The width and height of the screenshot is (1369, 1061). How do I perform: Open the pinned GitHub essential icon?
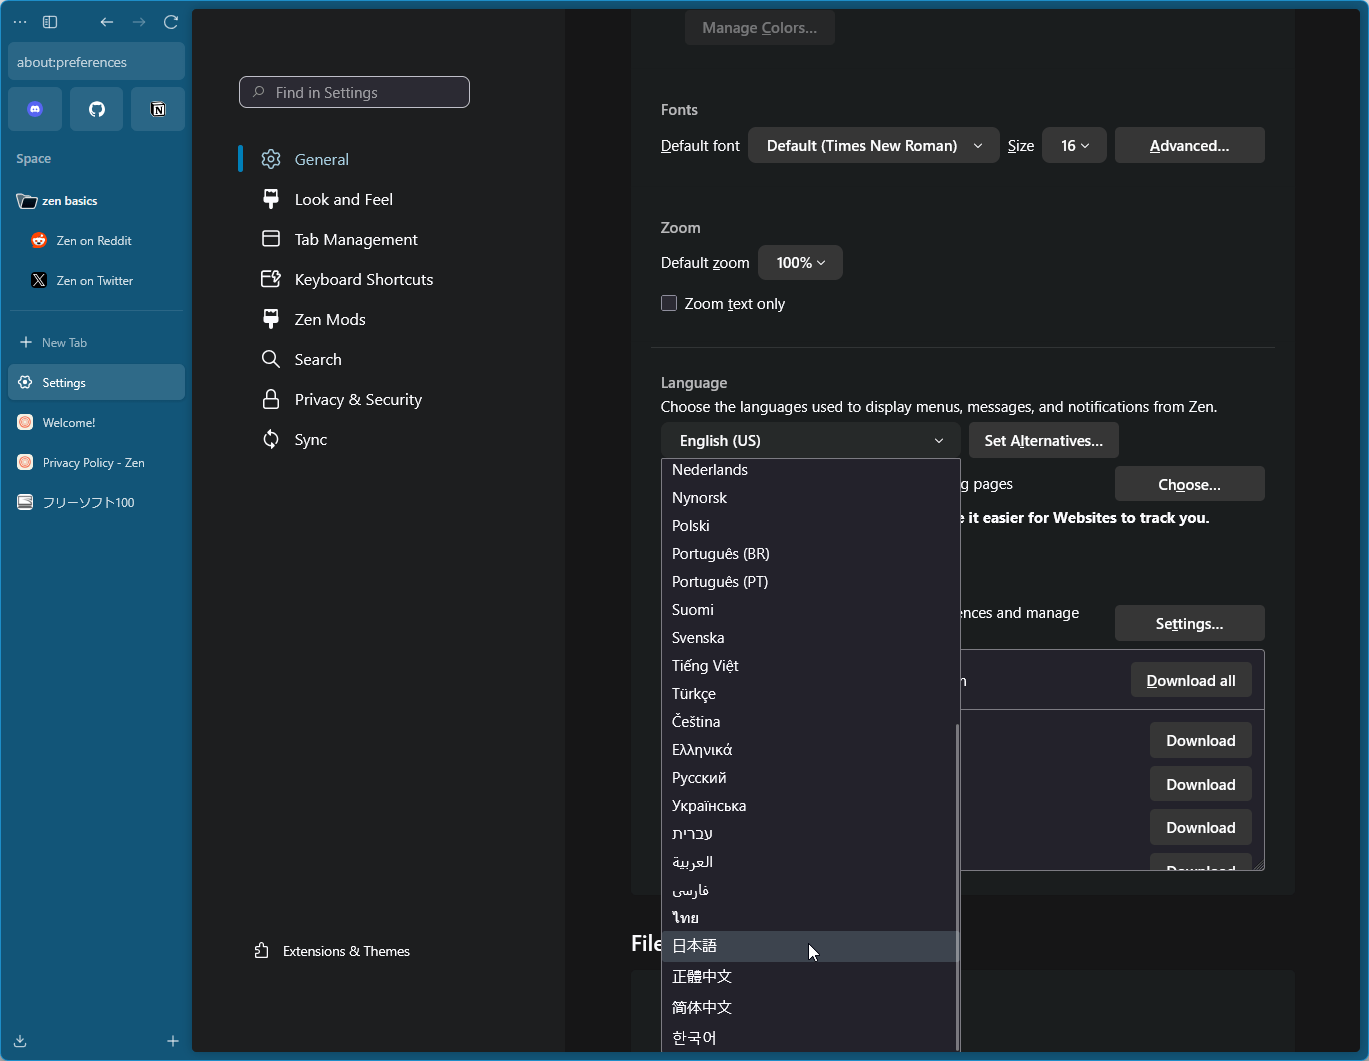pos(97,109)
